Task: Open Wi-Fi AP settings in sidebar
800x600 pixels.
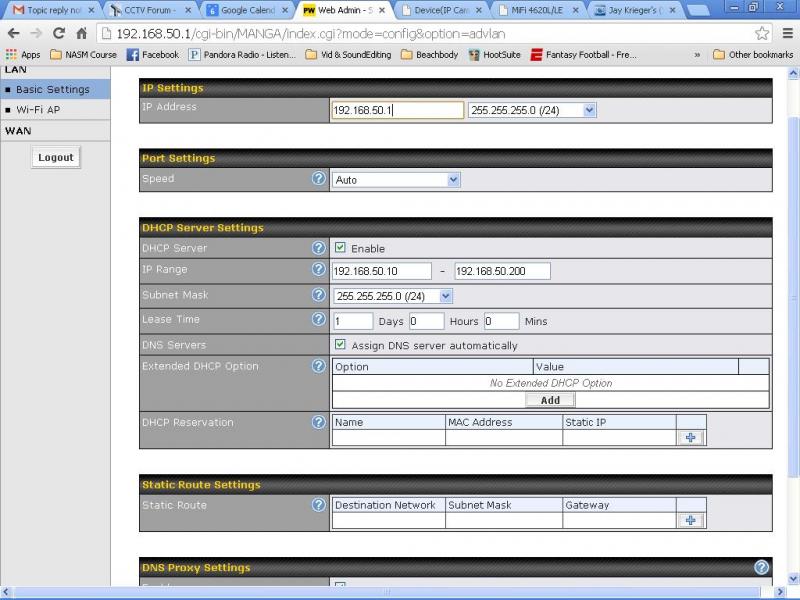Action: coord(55,110)
